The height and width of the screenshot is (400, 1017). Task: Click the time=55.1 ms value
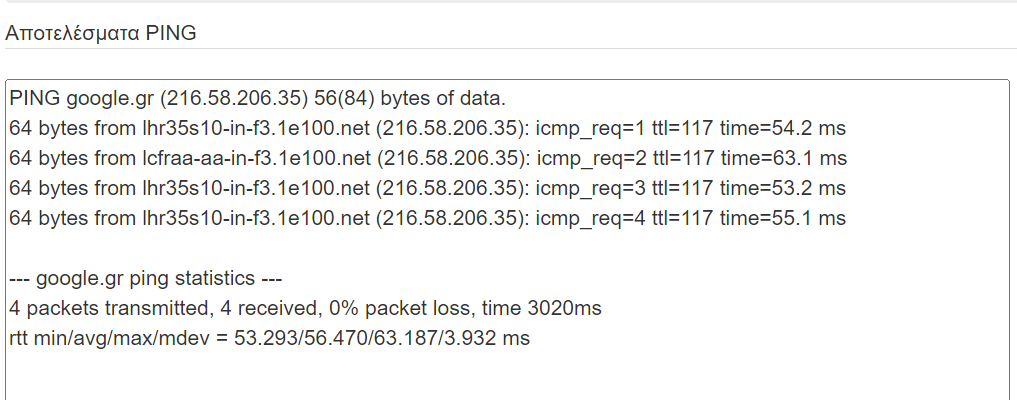pos(783,218)
